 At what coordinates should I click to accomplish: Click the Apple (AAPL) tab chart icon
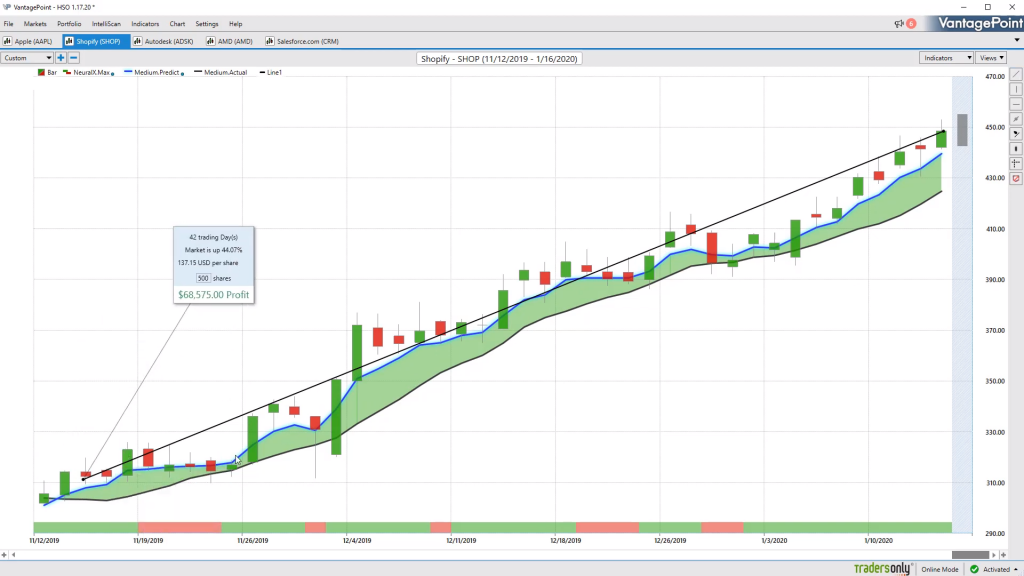(x=8, y=41)
